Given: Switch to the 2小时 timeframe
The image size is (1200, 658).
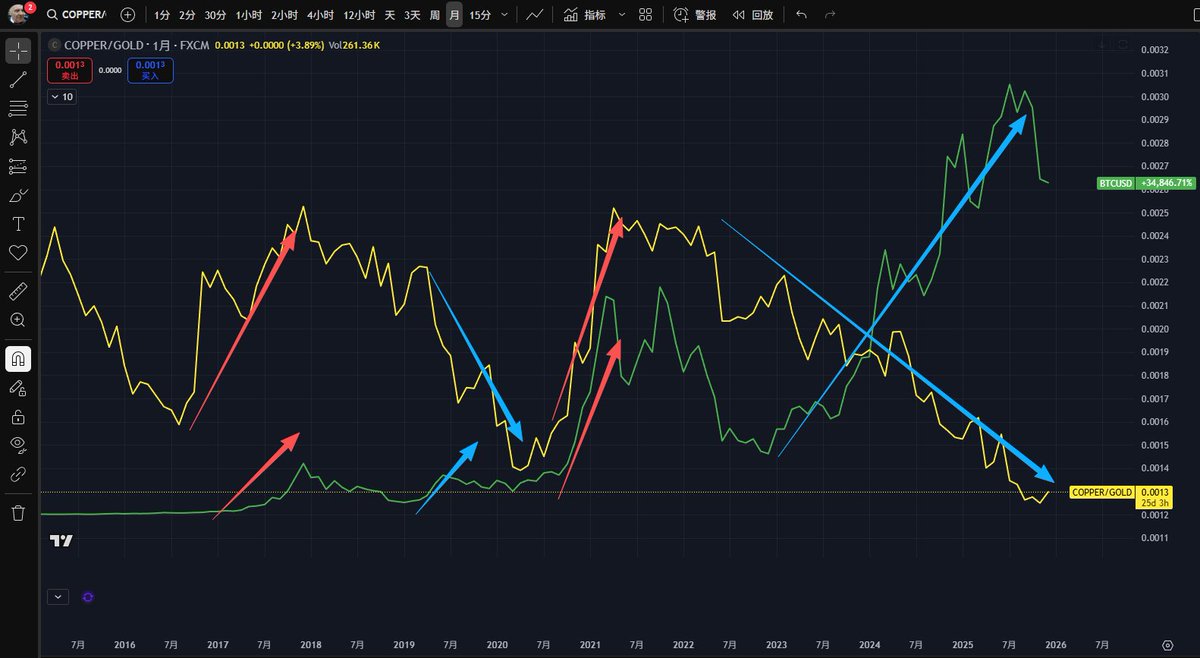Looking at the screenshot, I should point(285,15).
